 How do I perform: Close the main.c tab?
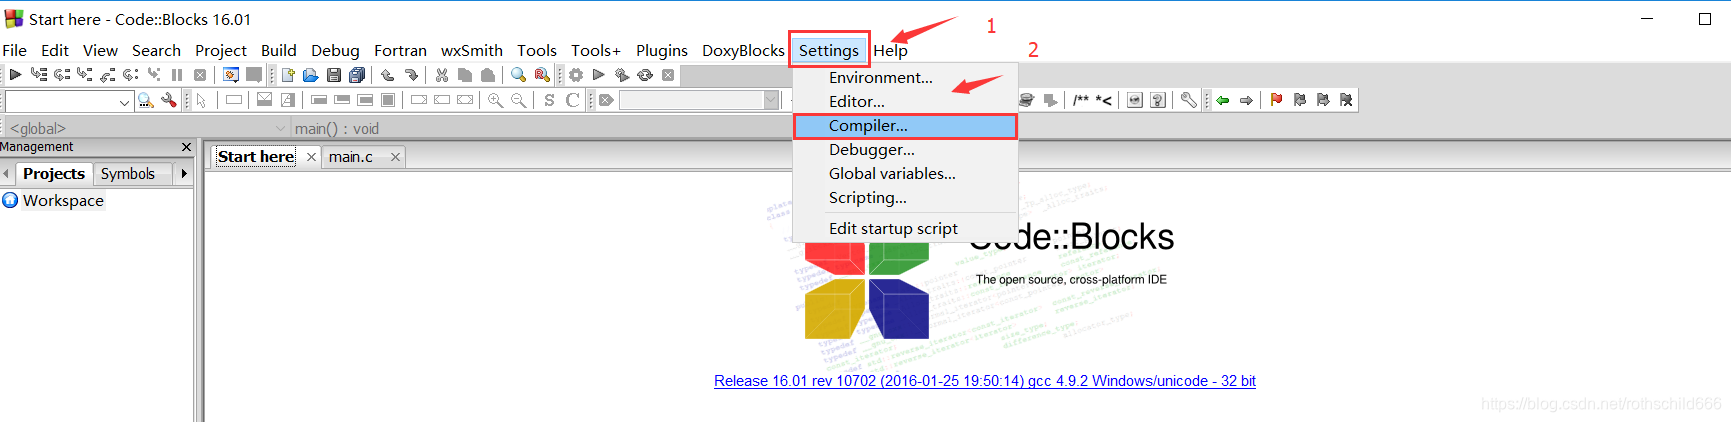(x=396, y=157)
